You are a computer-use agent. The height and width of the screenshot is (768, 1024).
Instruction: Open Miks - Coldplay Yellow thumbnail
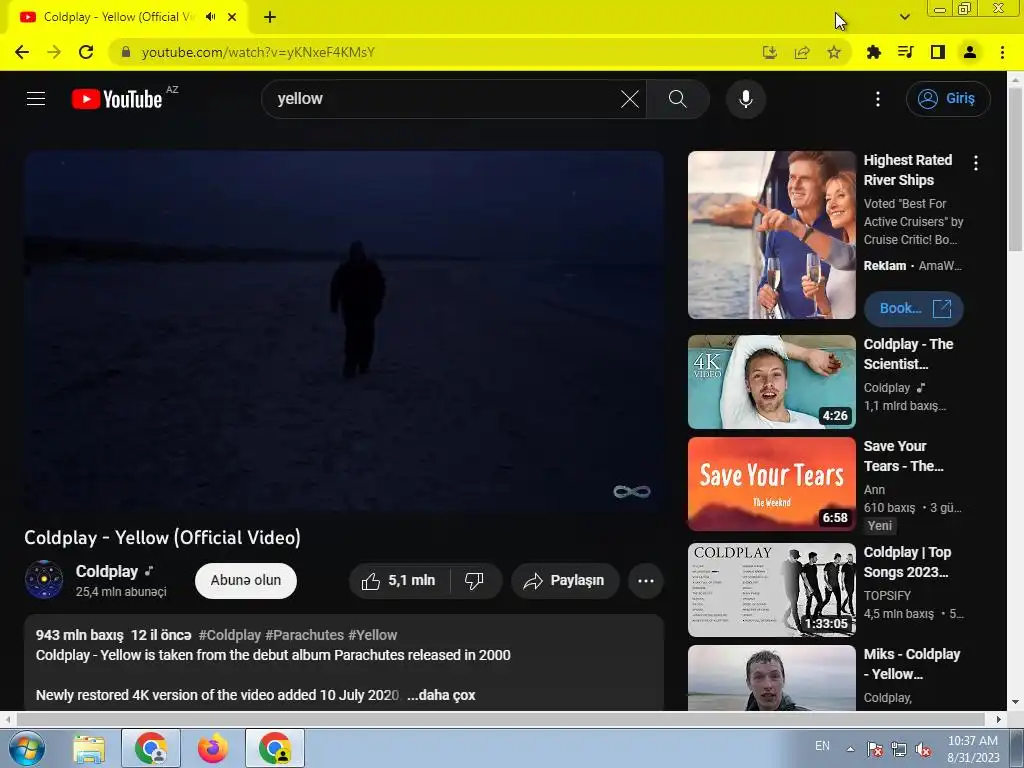coord(772,678)
